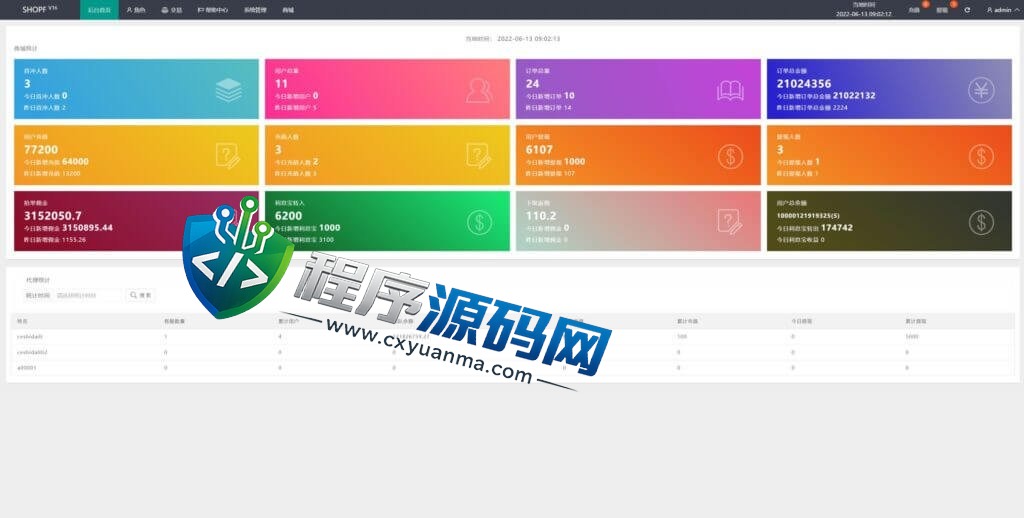Open the second notification item with orange badge
This screenshot has height=518, width=1024.
pos(944,9)
